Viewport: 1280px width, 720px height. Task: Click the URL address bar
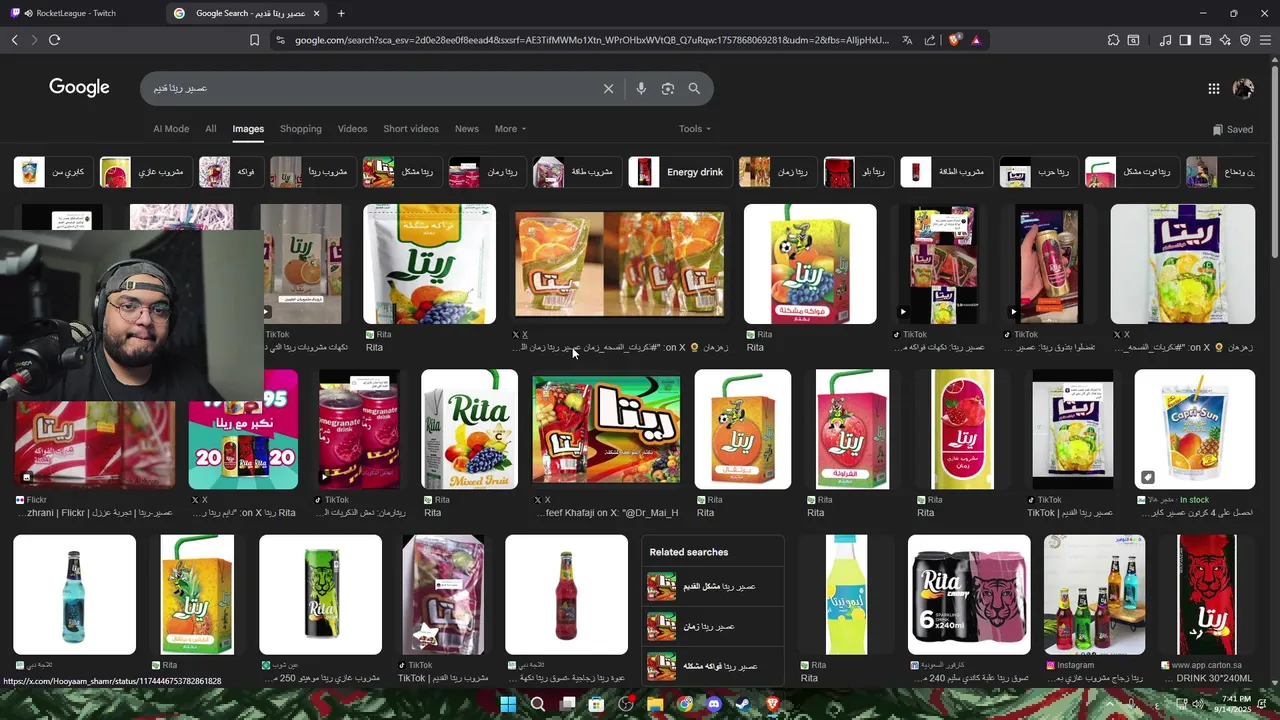[x=590, y=40]
